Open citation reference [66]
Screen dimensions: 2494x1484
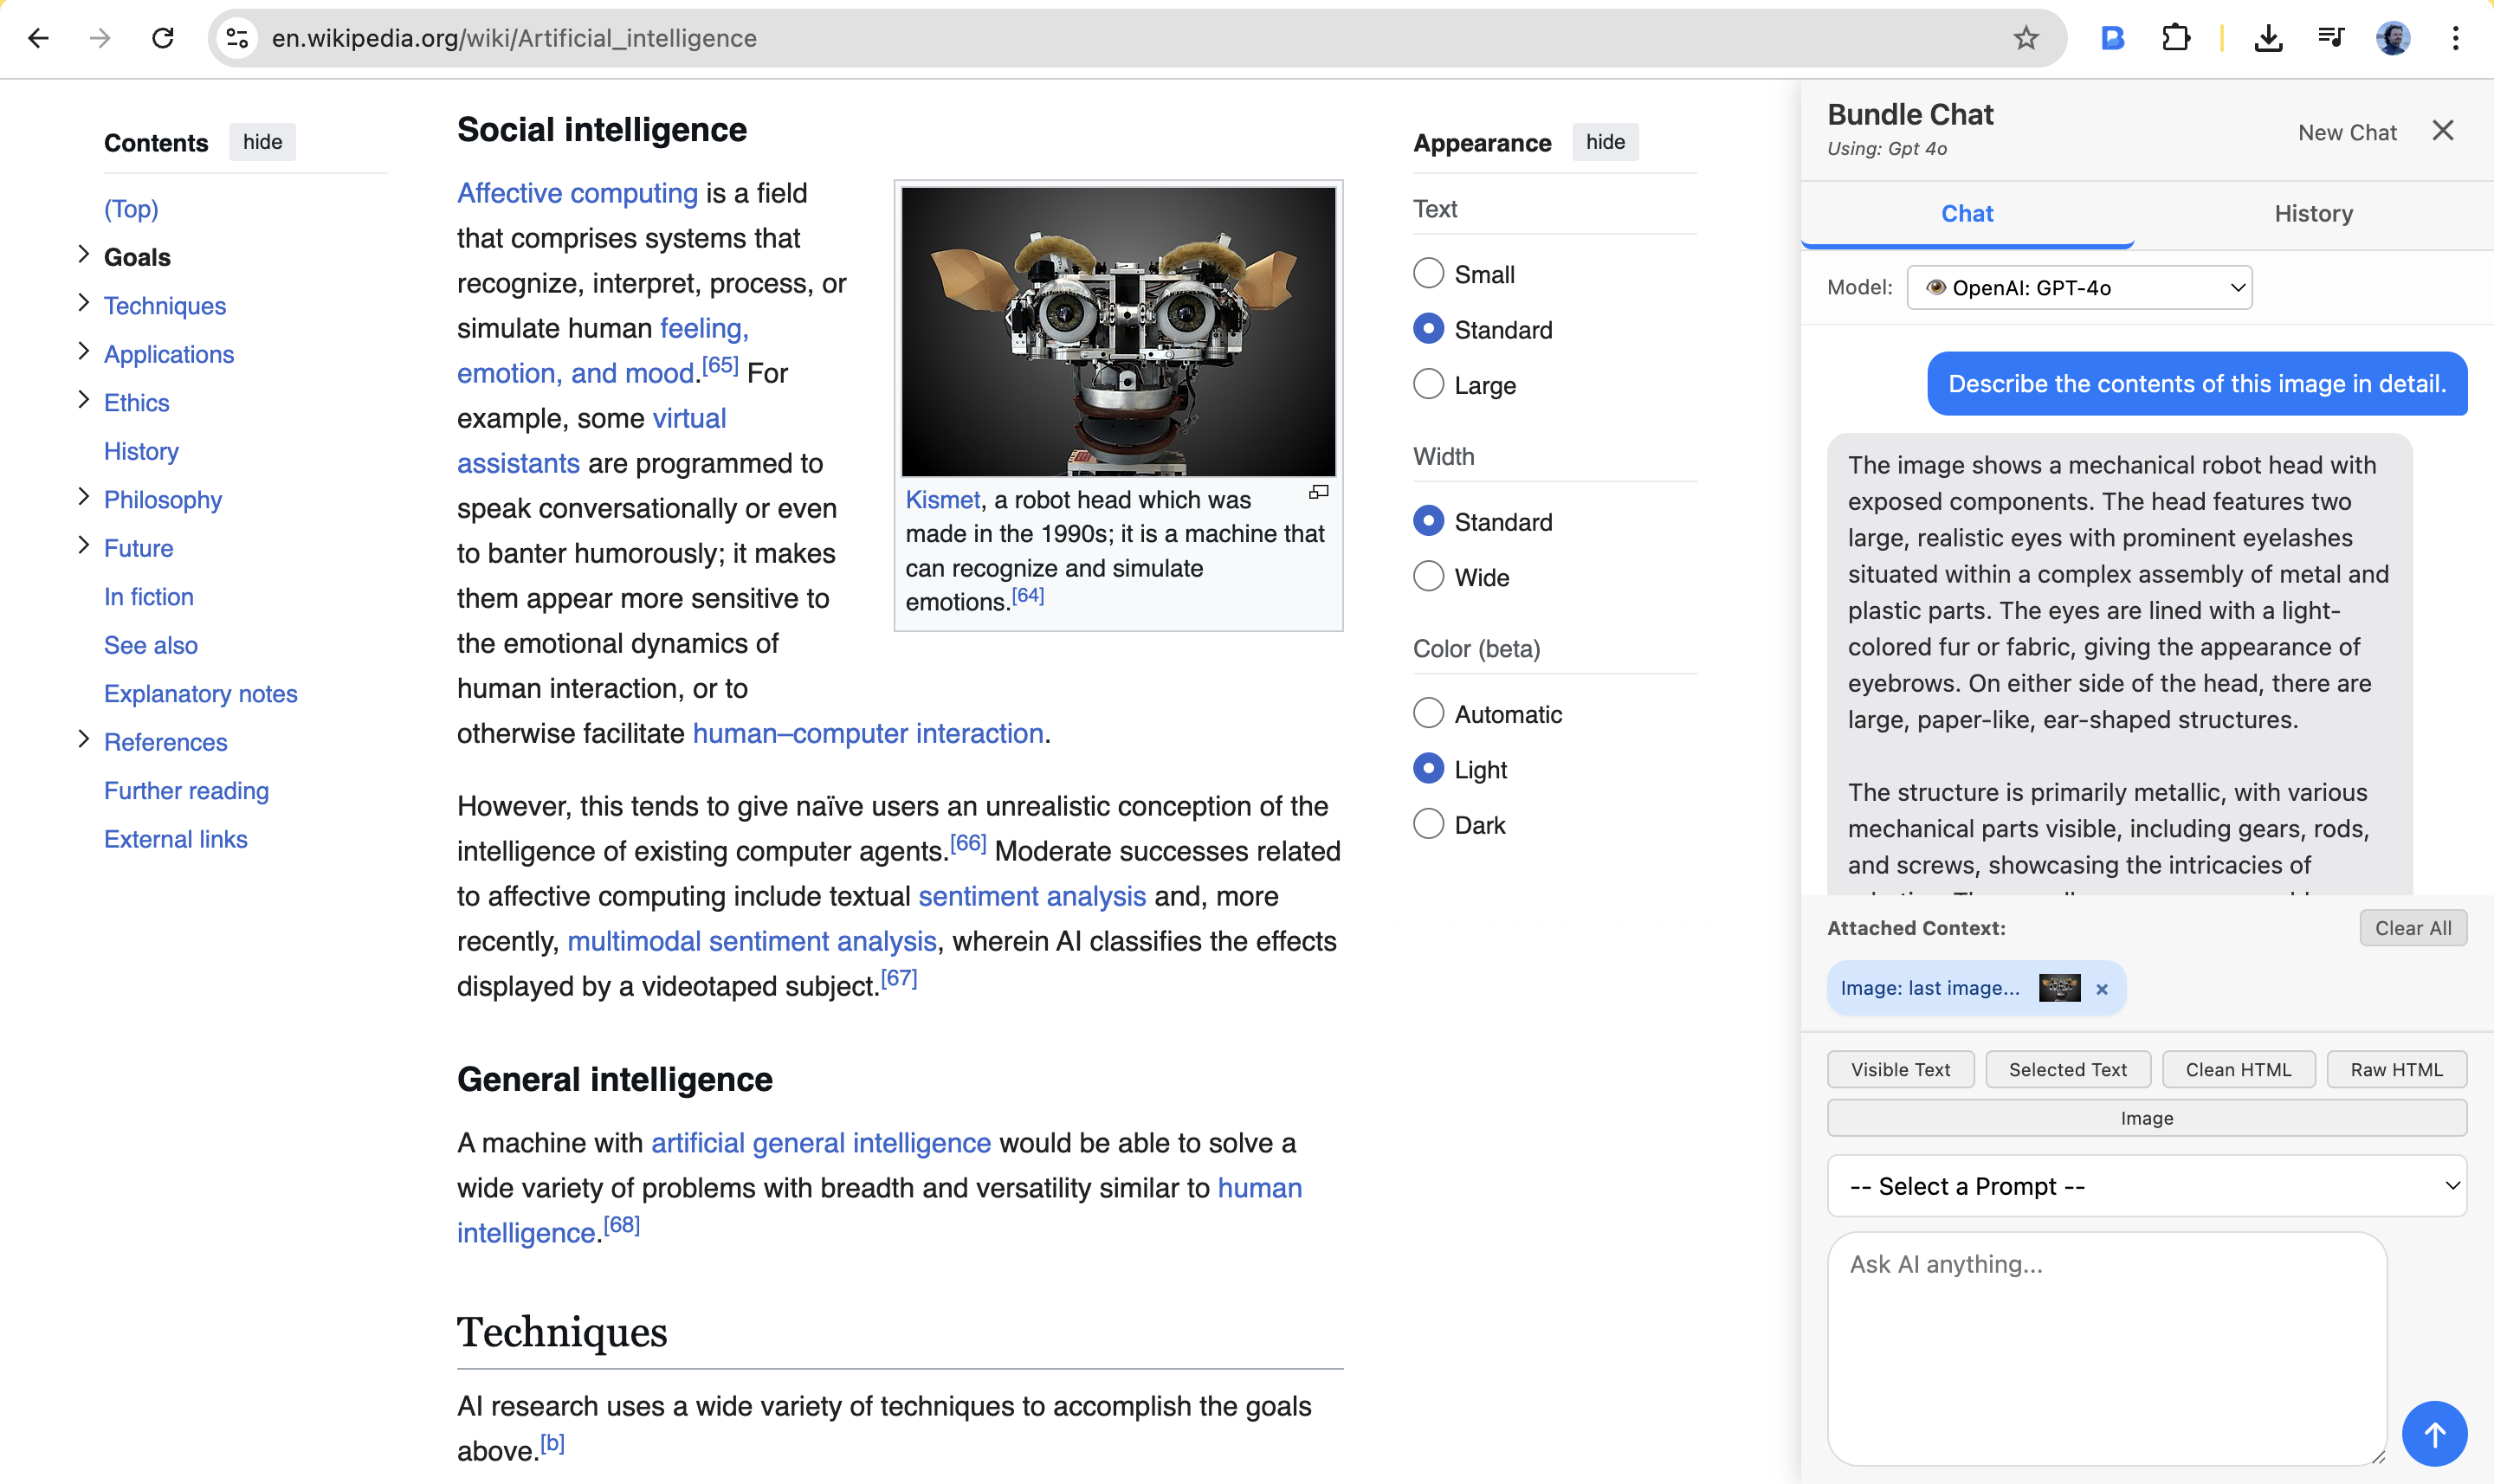click(968, 844)
